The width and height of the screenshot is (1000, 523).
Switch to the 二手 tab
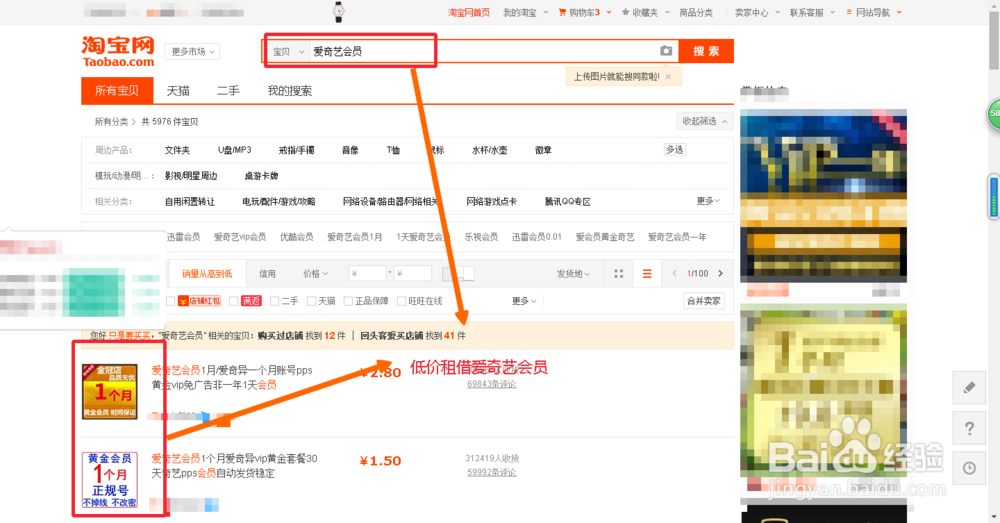pos(228,91)
